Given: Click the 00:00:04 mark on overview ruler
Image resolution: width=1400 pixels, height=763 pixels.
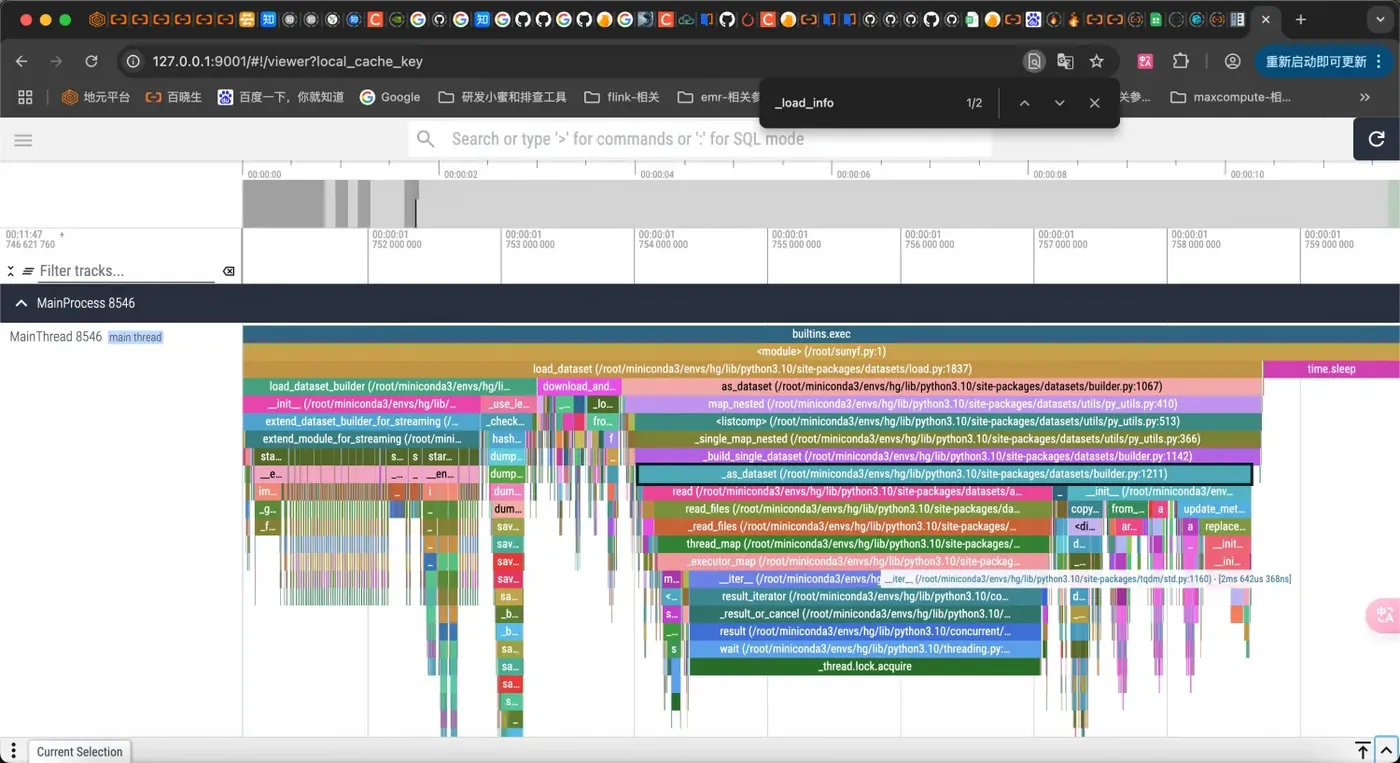Looking at the screenshot, I should click(x=656, y=174).
